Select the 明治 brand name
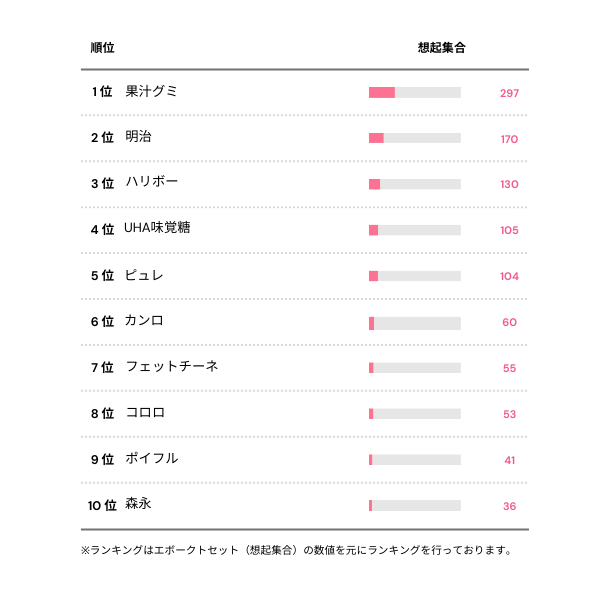600x600 pixels. 139,137
